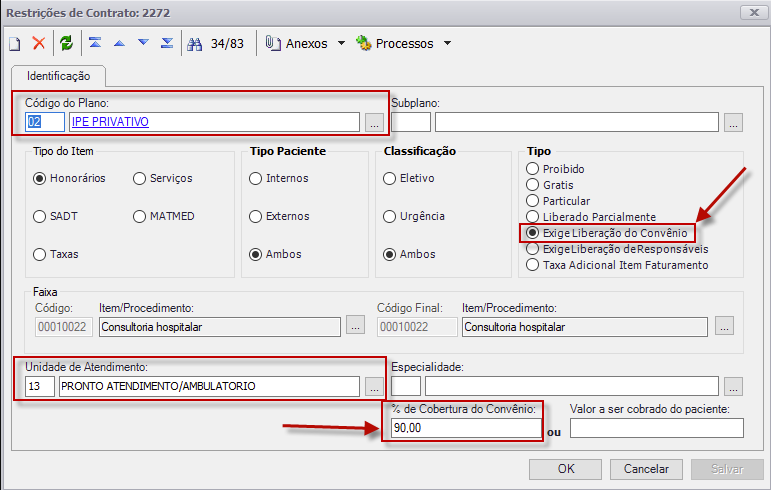This screenshot has width=771, height=490.
Task: Click the Cancelar button
Action: pos(646,469)
